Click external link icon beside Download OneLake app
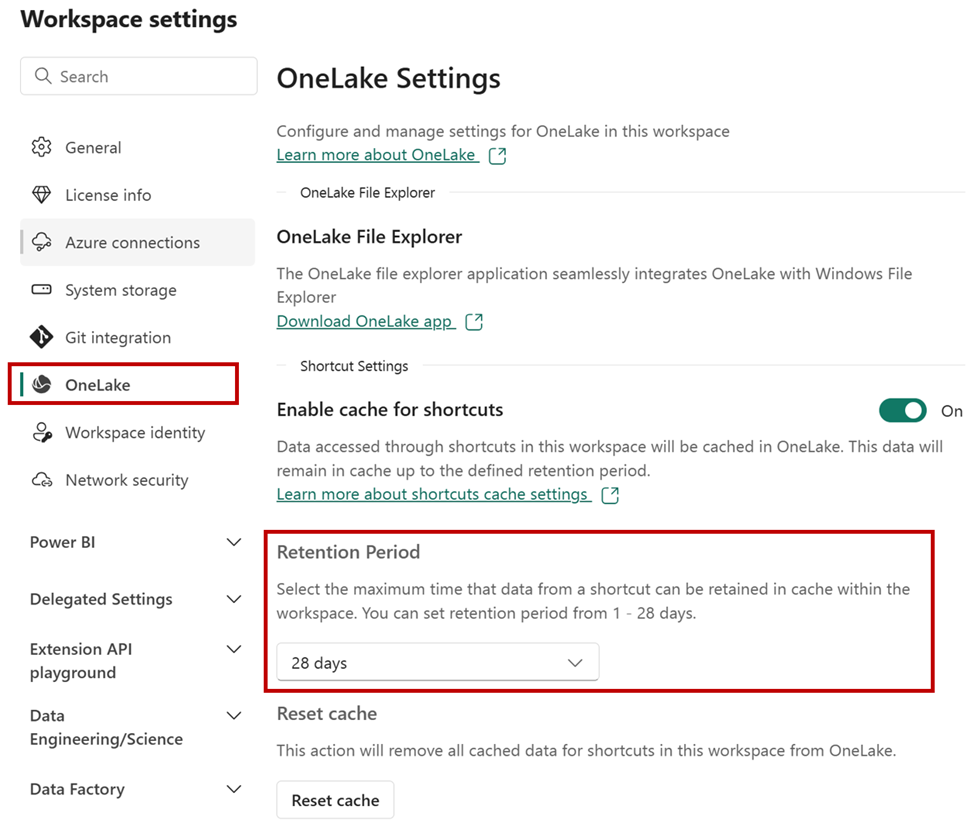Image resolution: width=975 pixels, height=827 pixels. pos(474,321)
